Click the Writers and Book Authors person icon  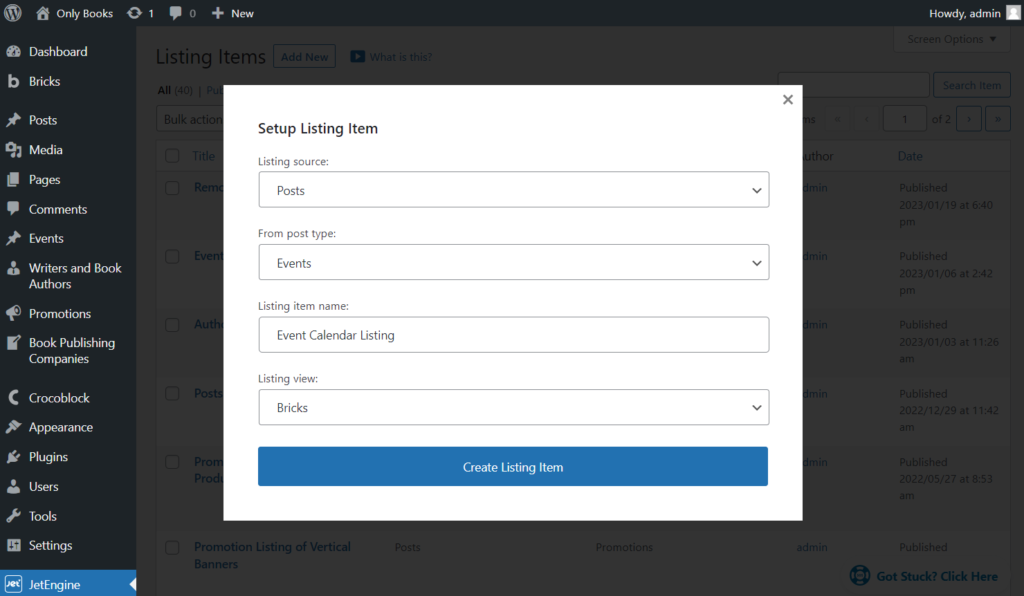[x=13, y=268]
